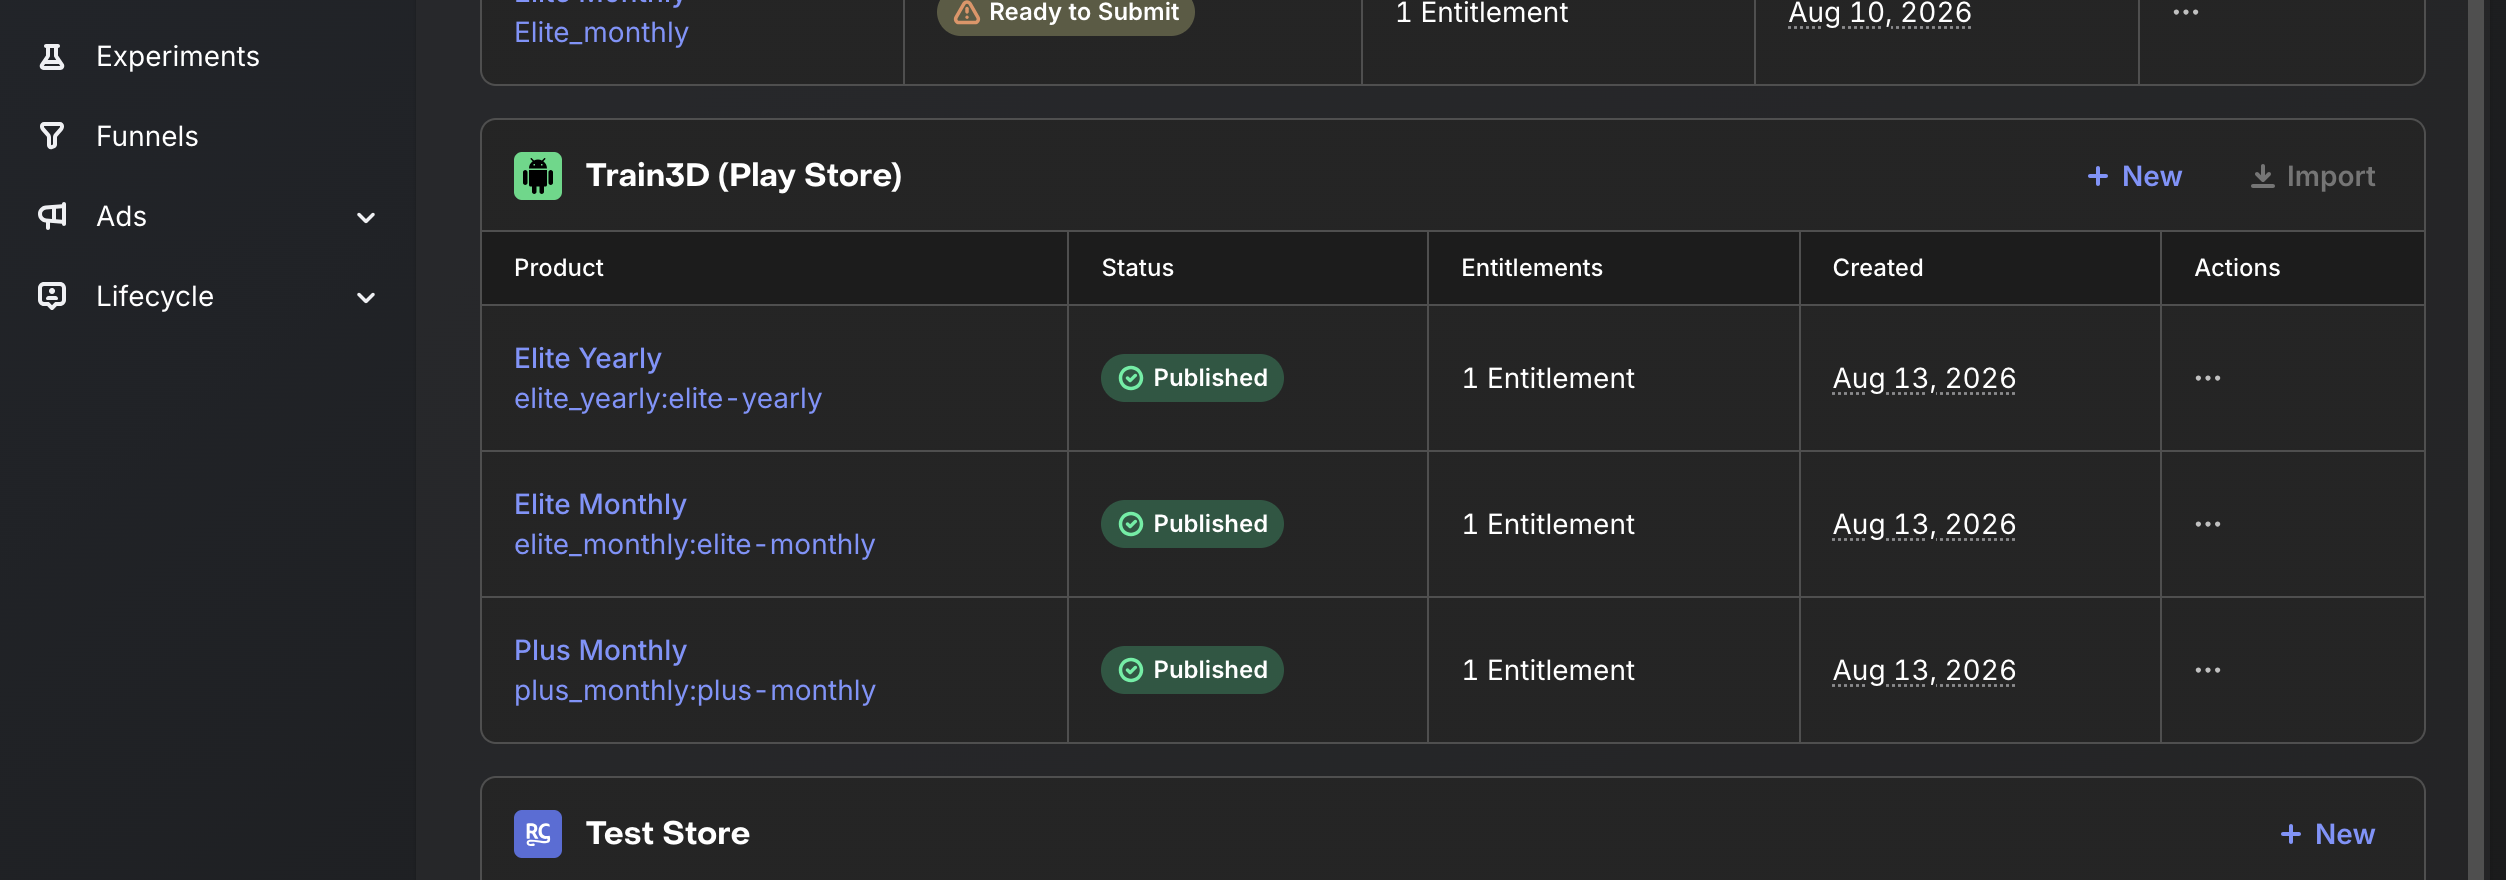Click the 1 Entitlement cell for Elite Yearly
2506x880 pixels.
coord(1548,378)
